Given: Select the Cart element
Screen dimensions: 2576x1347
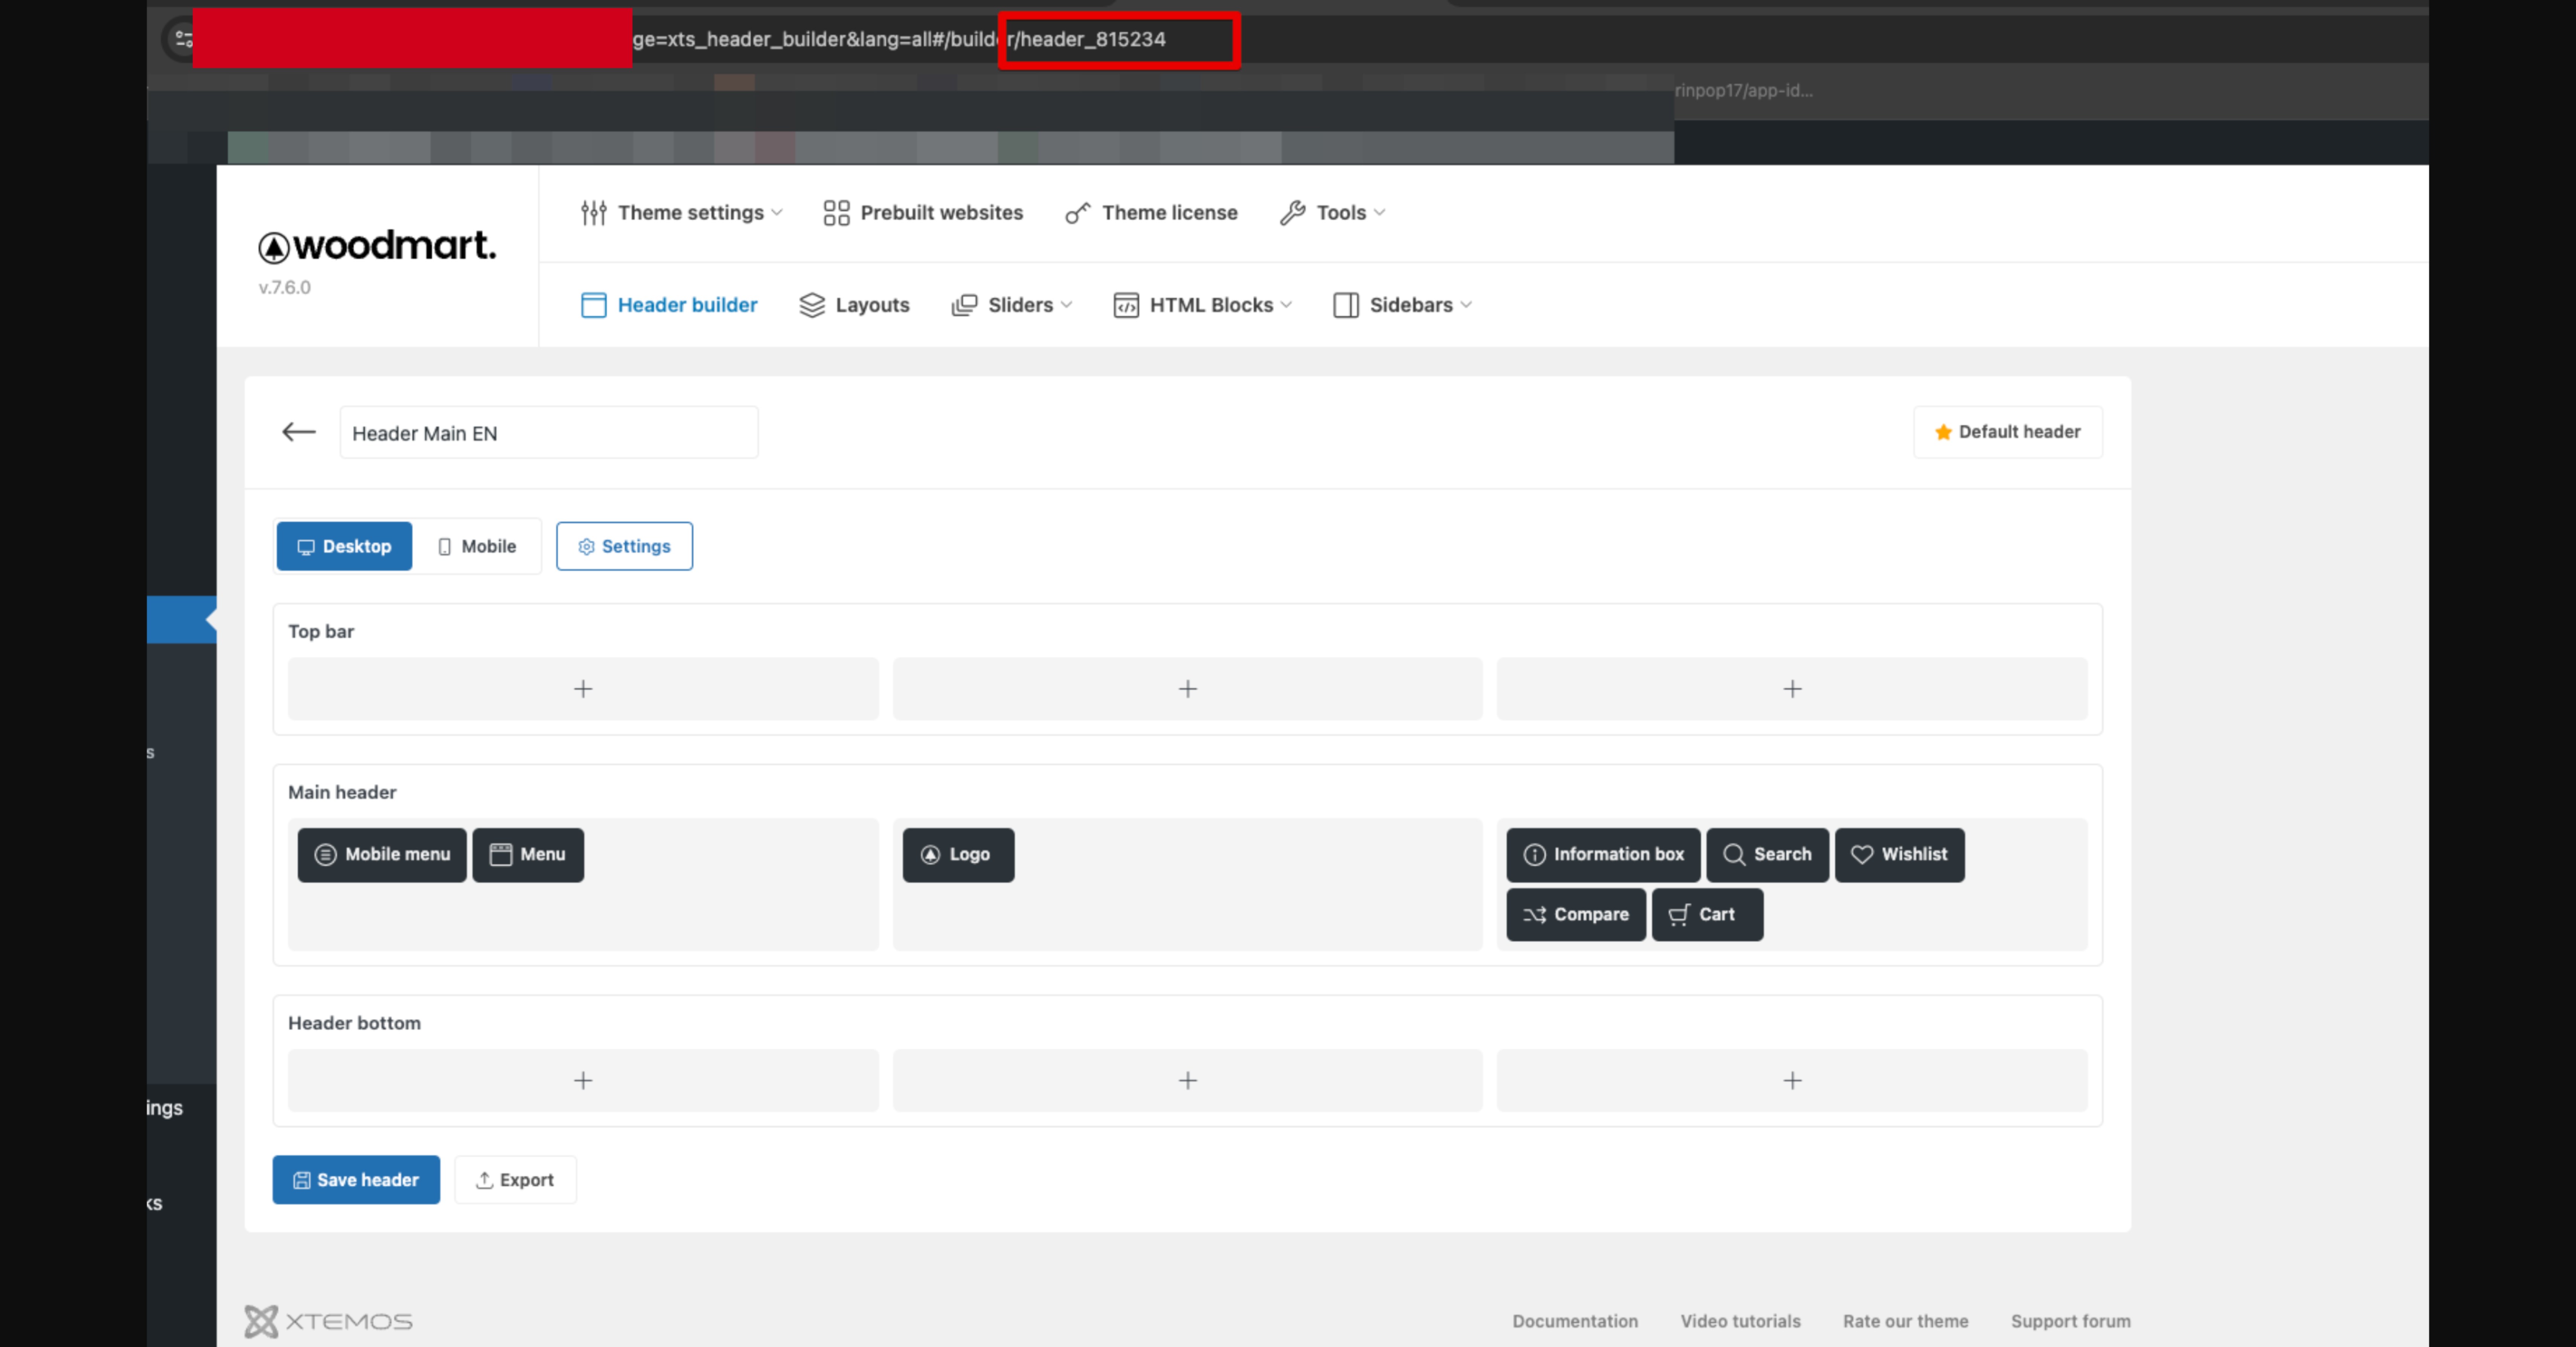Looking at the screenshot, I should [1707, 915].
